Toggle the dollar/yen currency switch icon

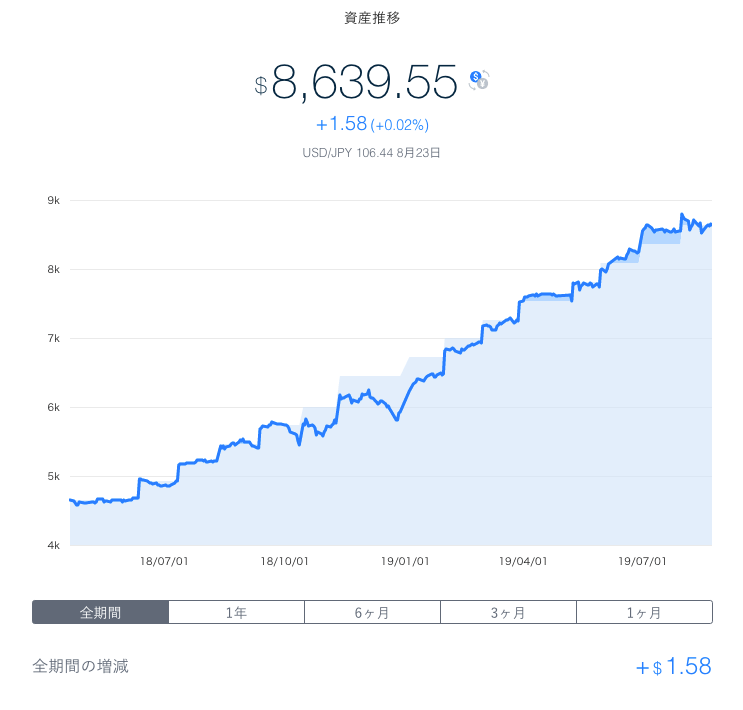coord(479,80)
